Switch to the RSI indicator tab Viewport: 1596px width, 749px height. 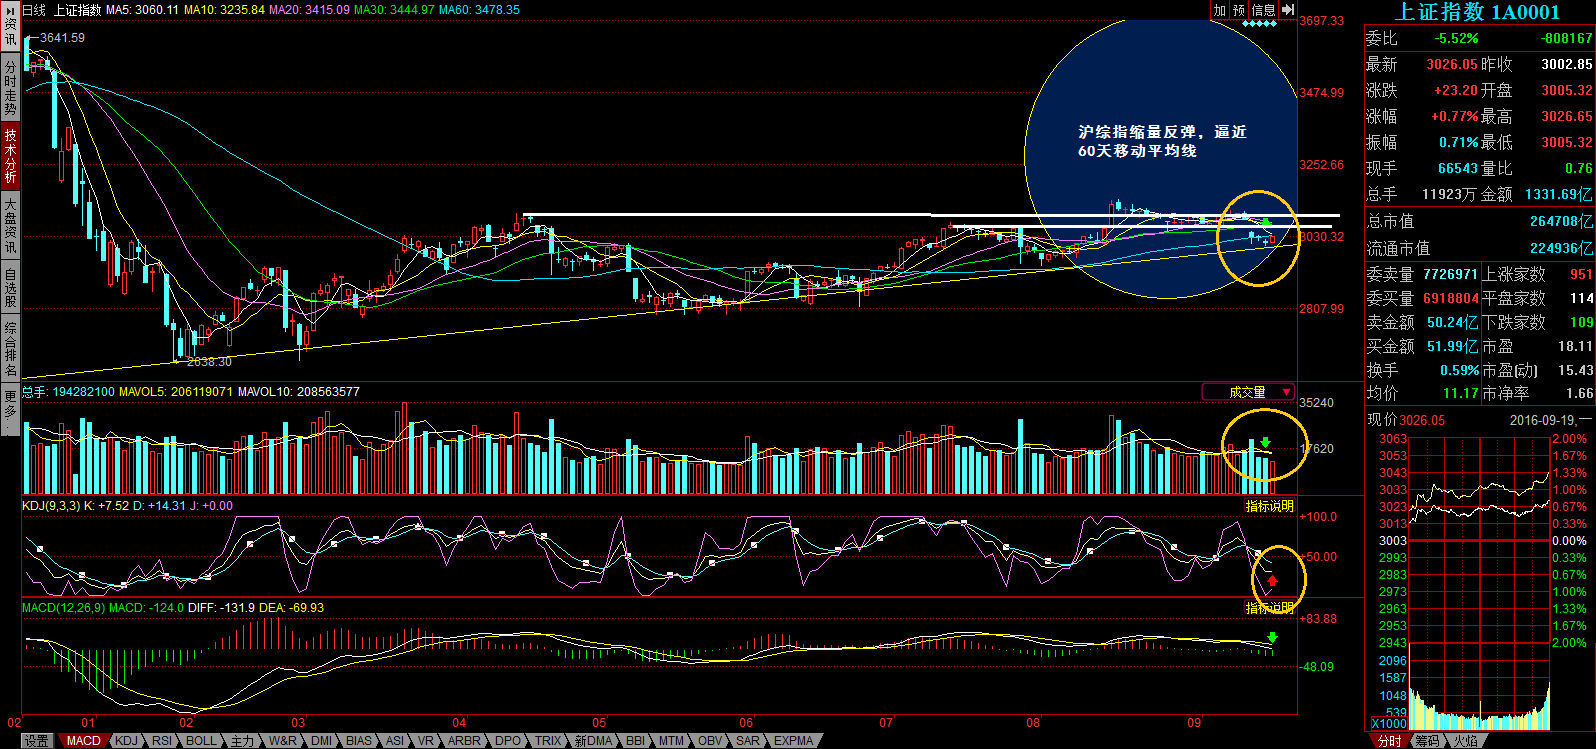point(162,741)
